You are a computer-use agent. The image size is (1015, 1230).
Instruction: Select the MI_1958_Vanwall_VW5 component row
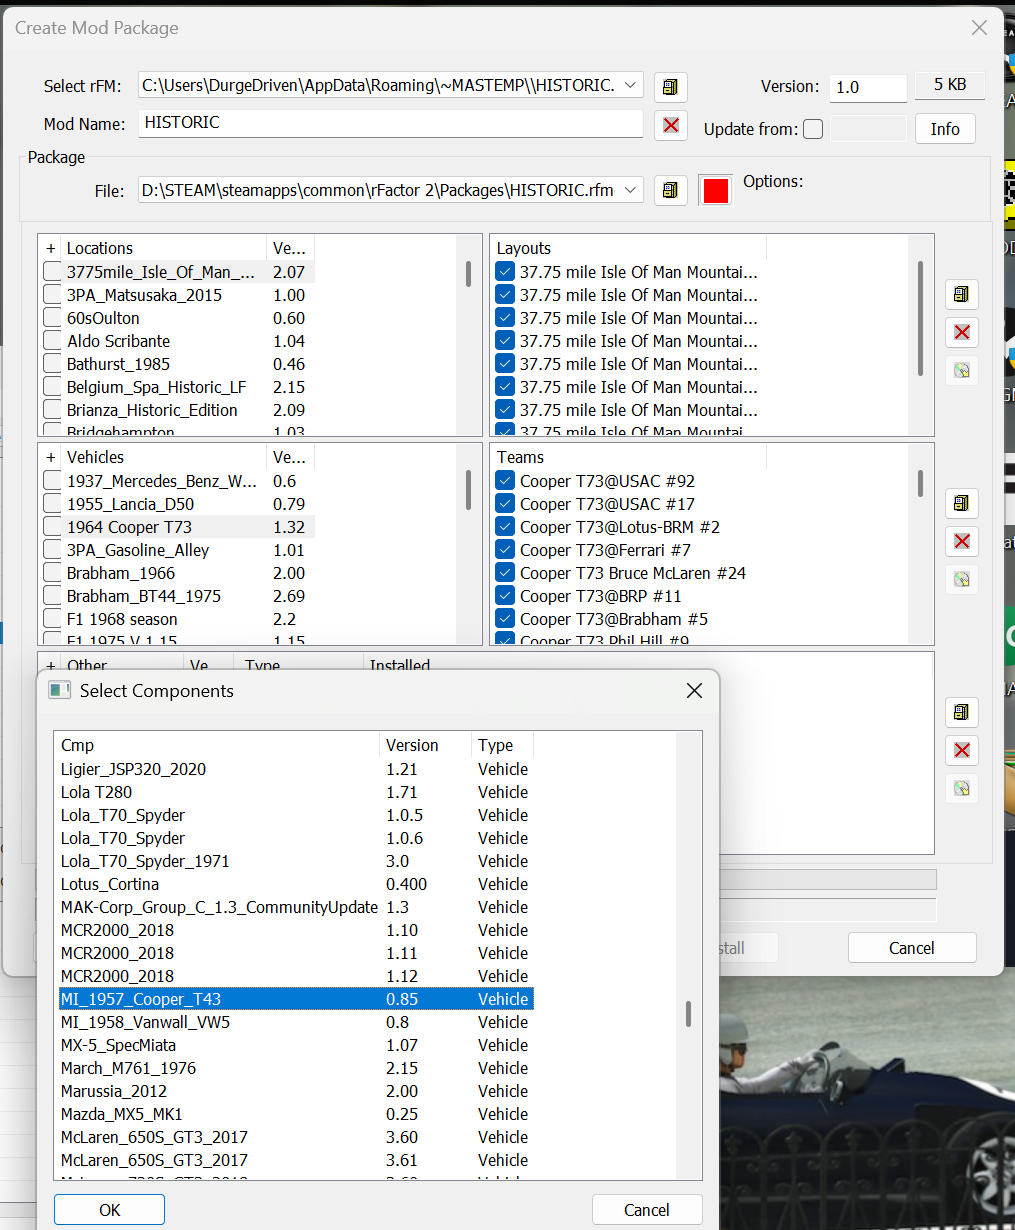(296, 1022)
